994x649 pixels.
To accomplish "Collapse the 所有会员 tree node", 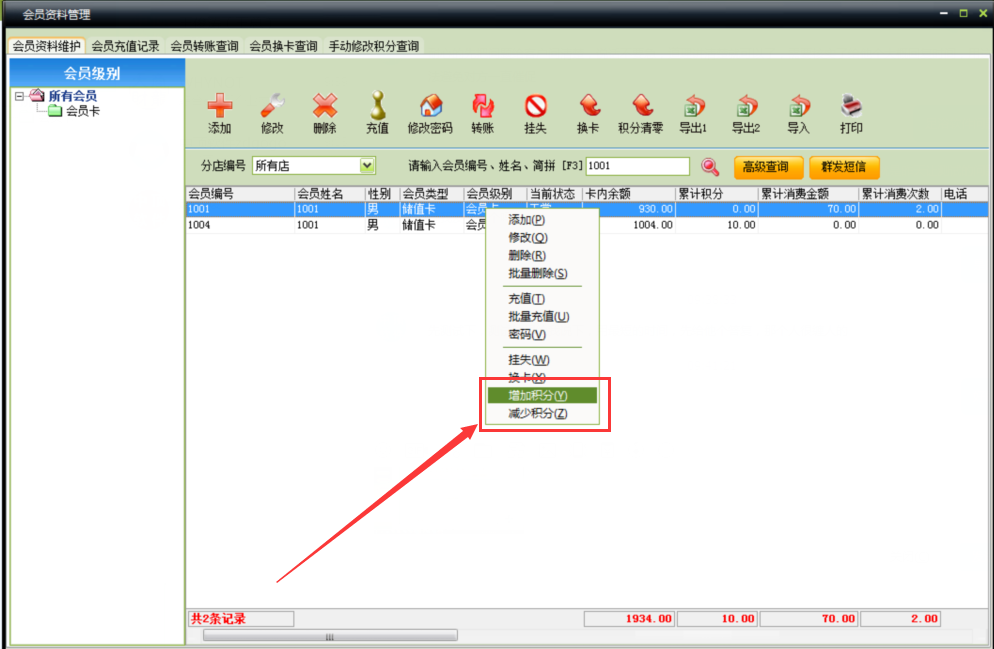I will [x=19, y=96].
